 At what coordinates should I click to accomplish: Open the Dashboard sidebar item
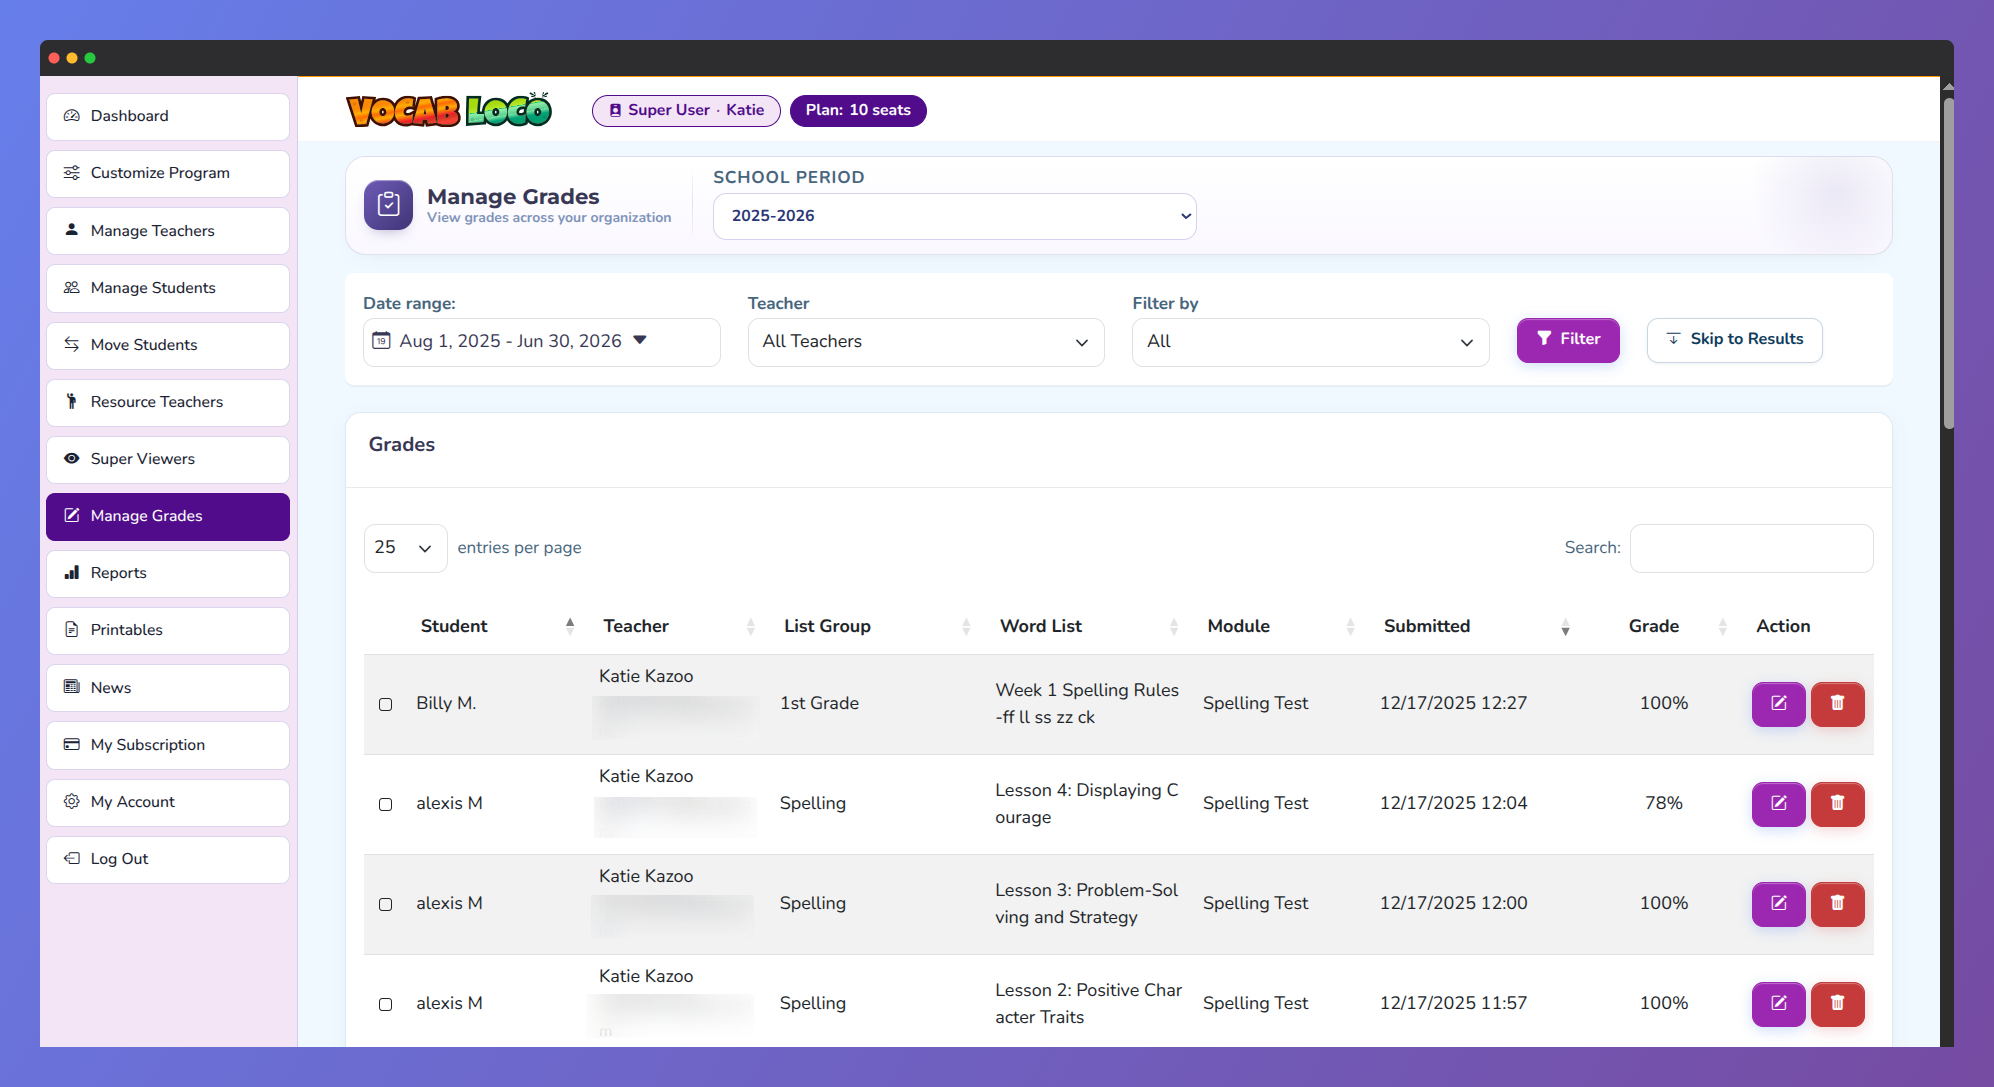pos(168,116)
